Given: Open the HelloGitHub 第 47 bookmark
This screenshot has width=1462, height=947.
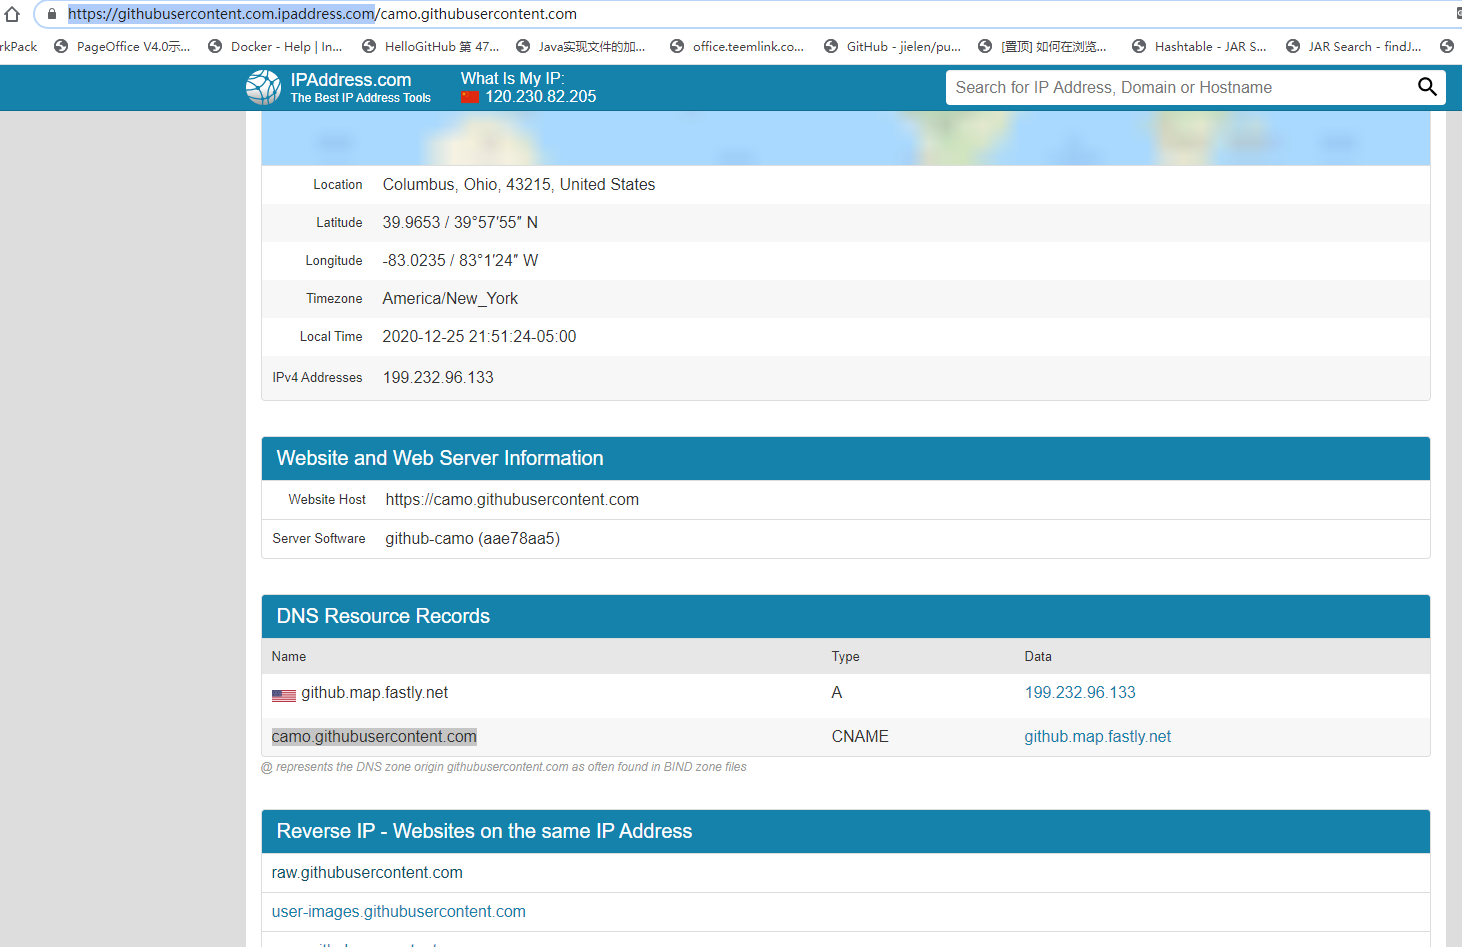Looking at the screenshot, I should [x=431, y=46].
